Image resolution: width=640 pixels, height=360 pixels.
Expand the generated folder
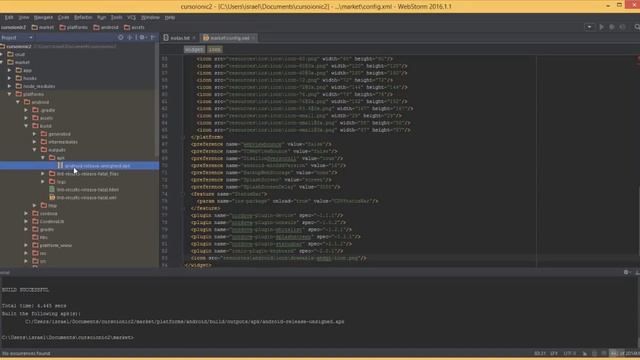click(x=35, y=134)
